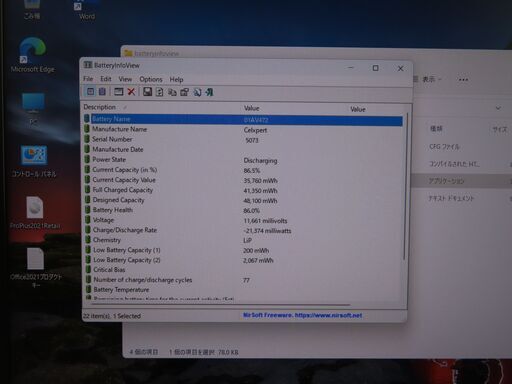The width and height of the screenshot is (512, 384).
Task: Select the PC desktop icon
Action: click(x=33, y=109)
